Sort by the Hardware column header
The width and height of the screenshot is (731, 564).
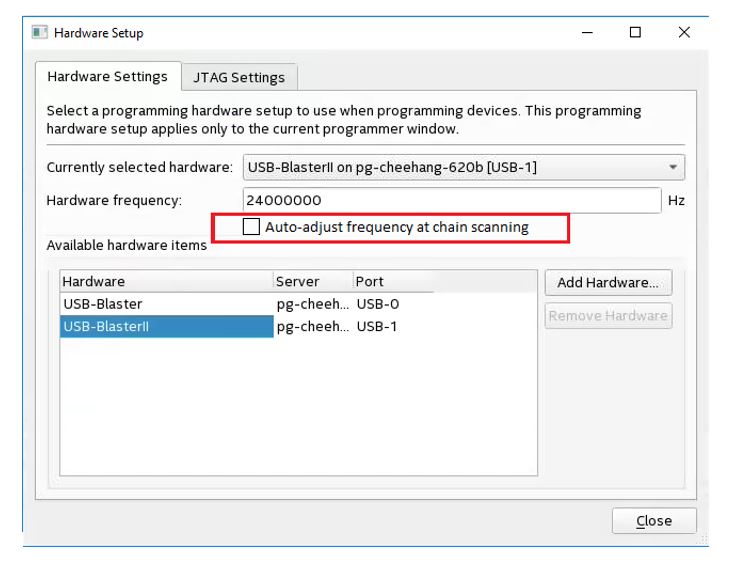click(166, 282)
